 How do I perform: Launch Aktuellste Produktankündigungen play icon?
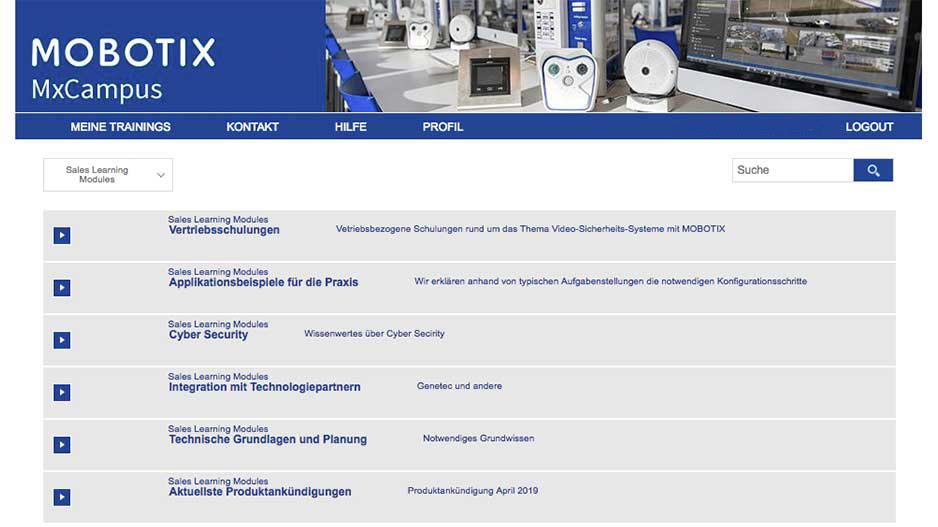(62, 497)
